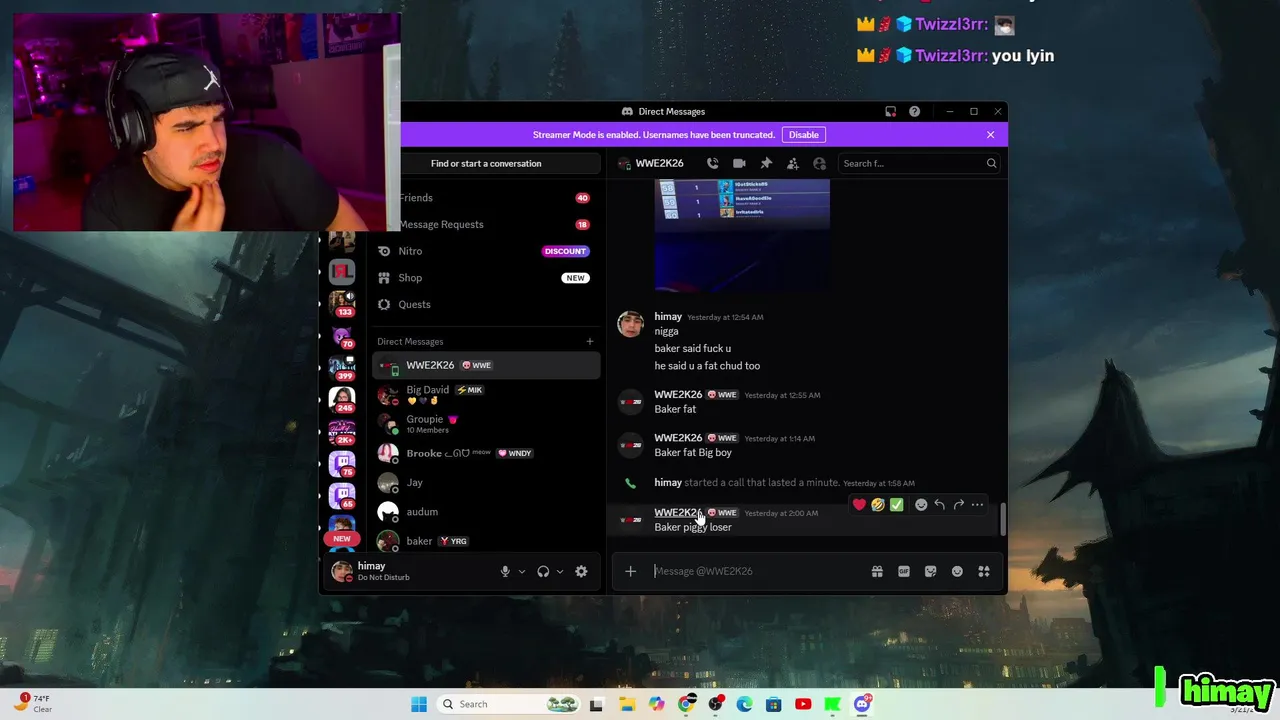The image size is (1280, 720).
Task: Open the add reaction smiley picker
Action: click(921, 504)
